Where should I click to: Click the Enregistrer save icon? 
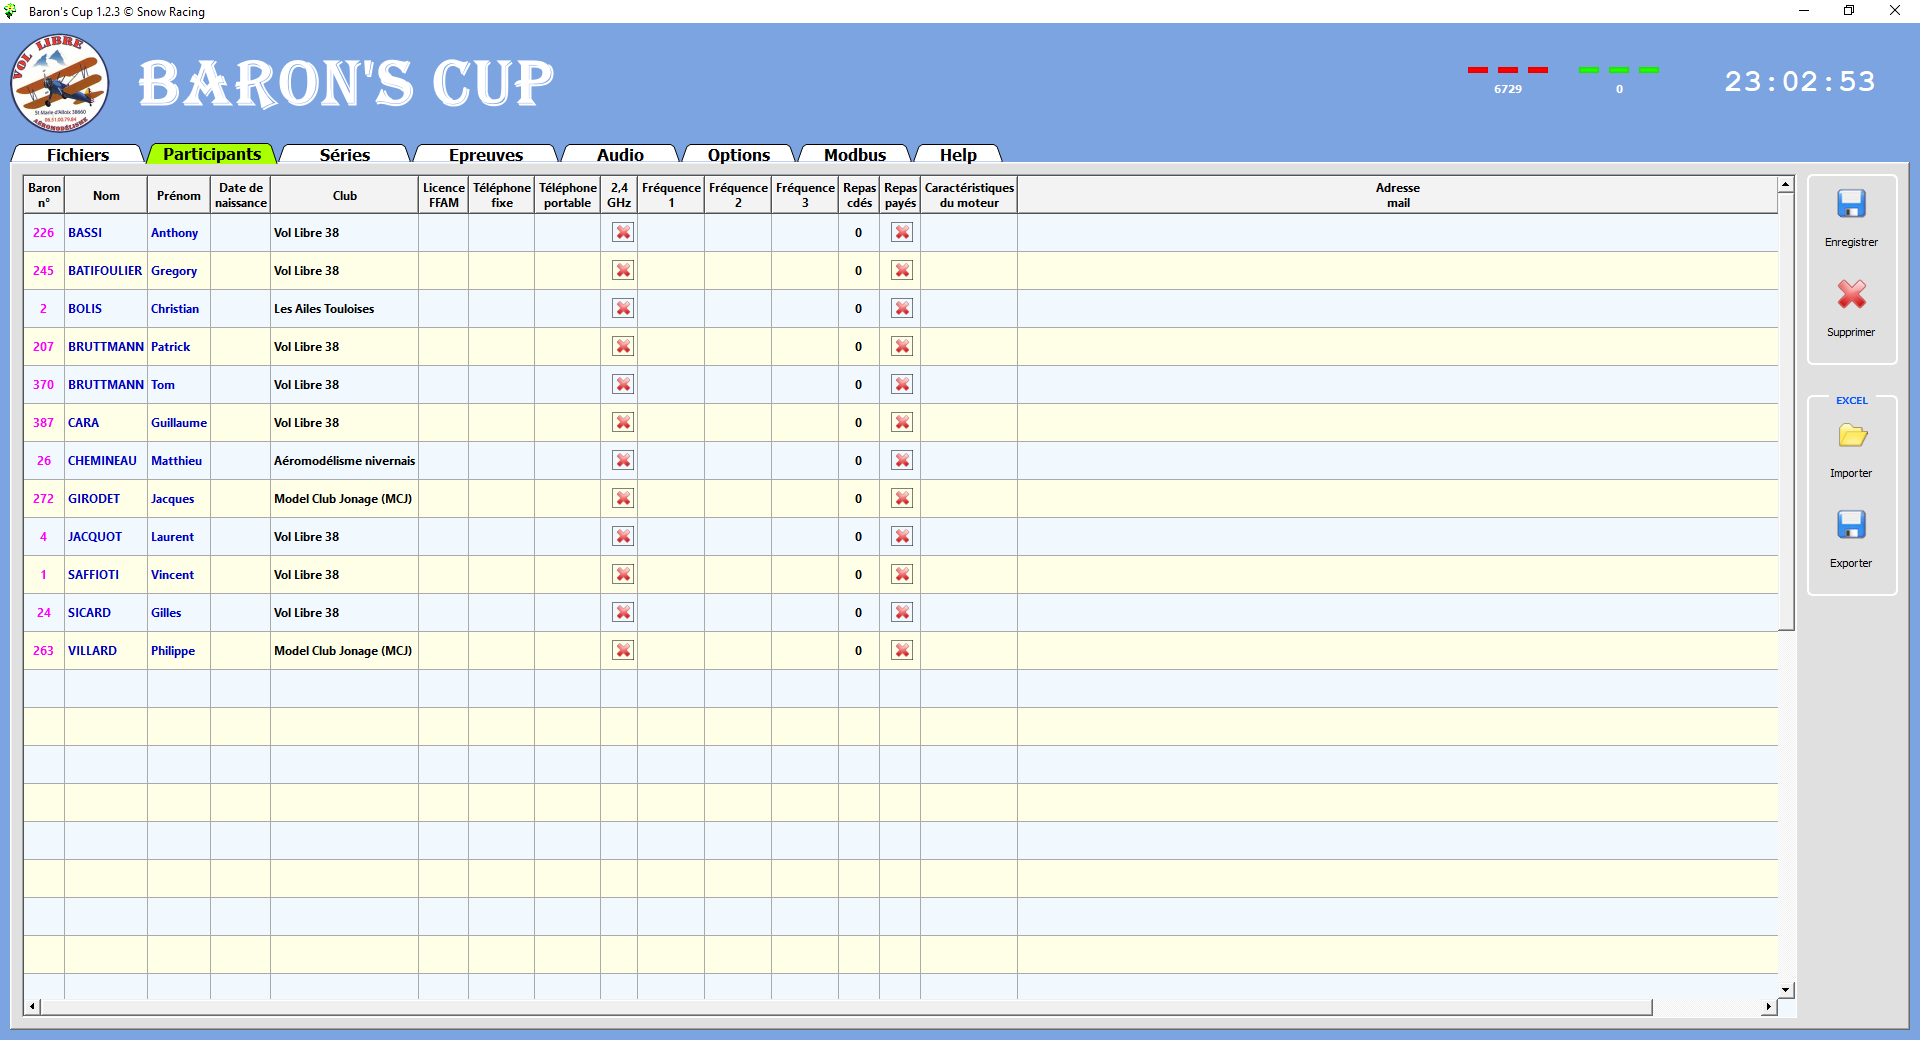click(1851, 204)
